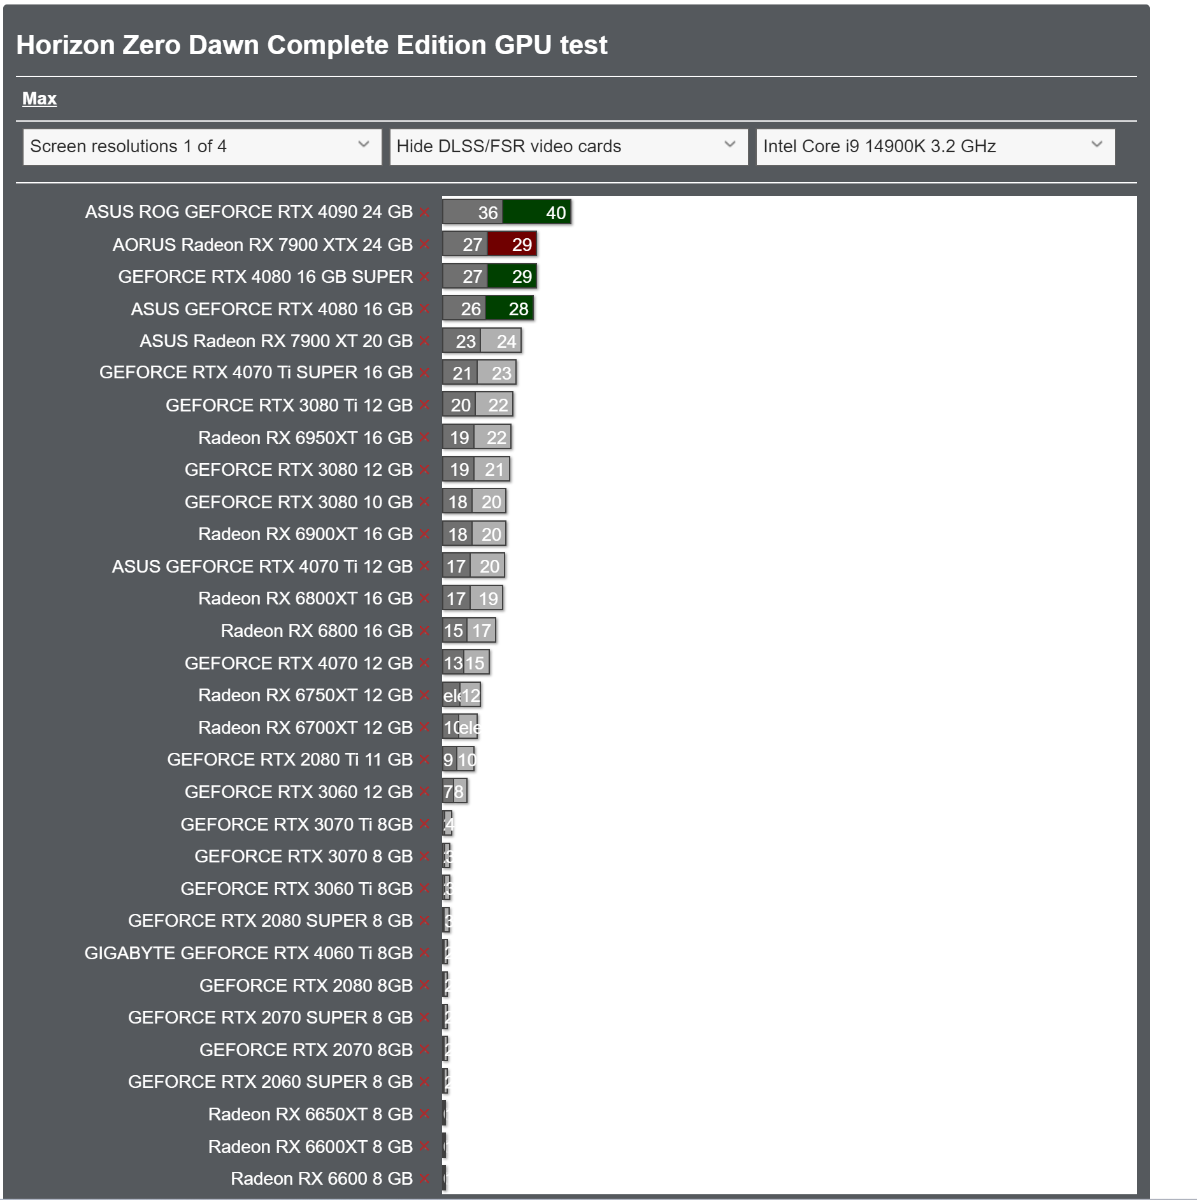Click the red X next to Radeon RX 6750XT 12 GB
1197x1200 pixels.
coord(425,696)
